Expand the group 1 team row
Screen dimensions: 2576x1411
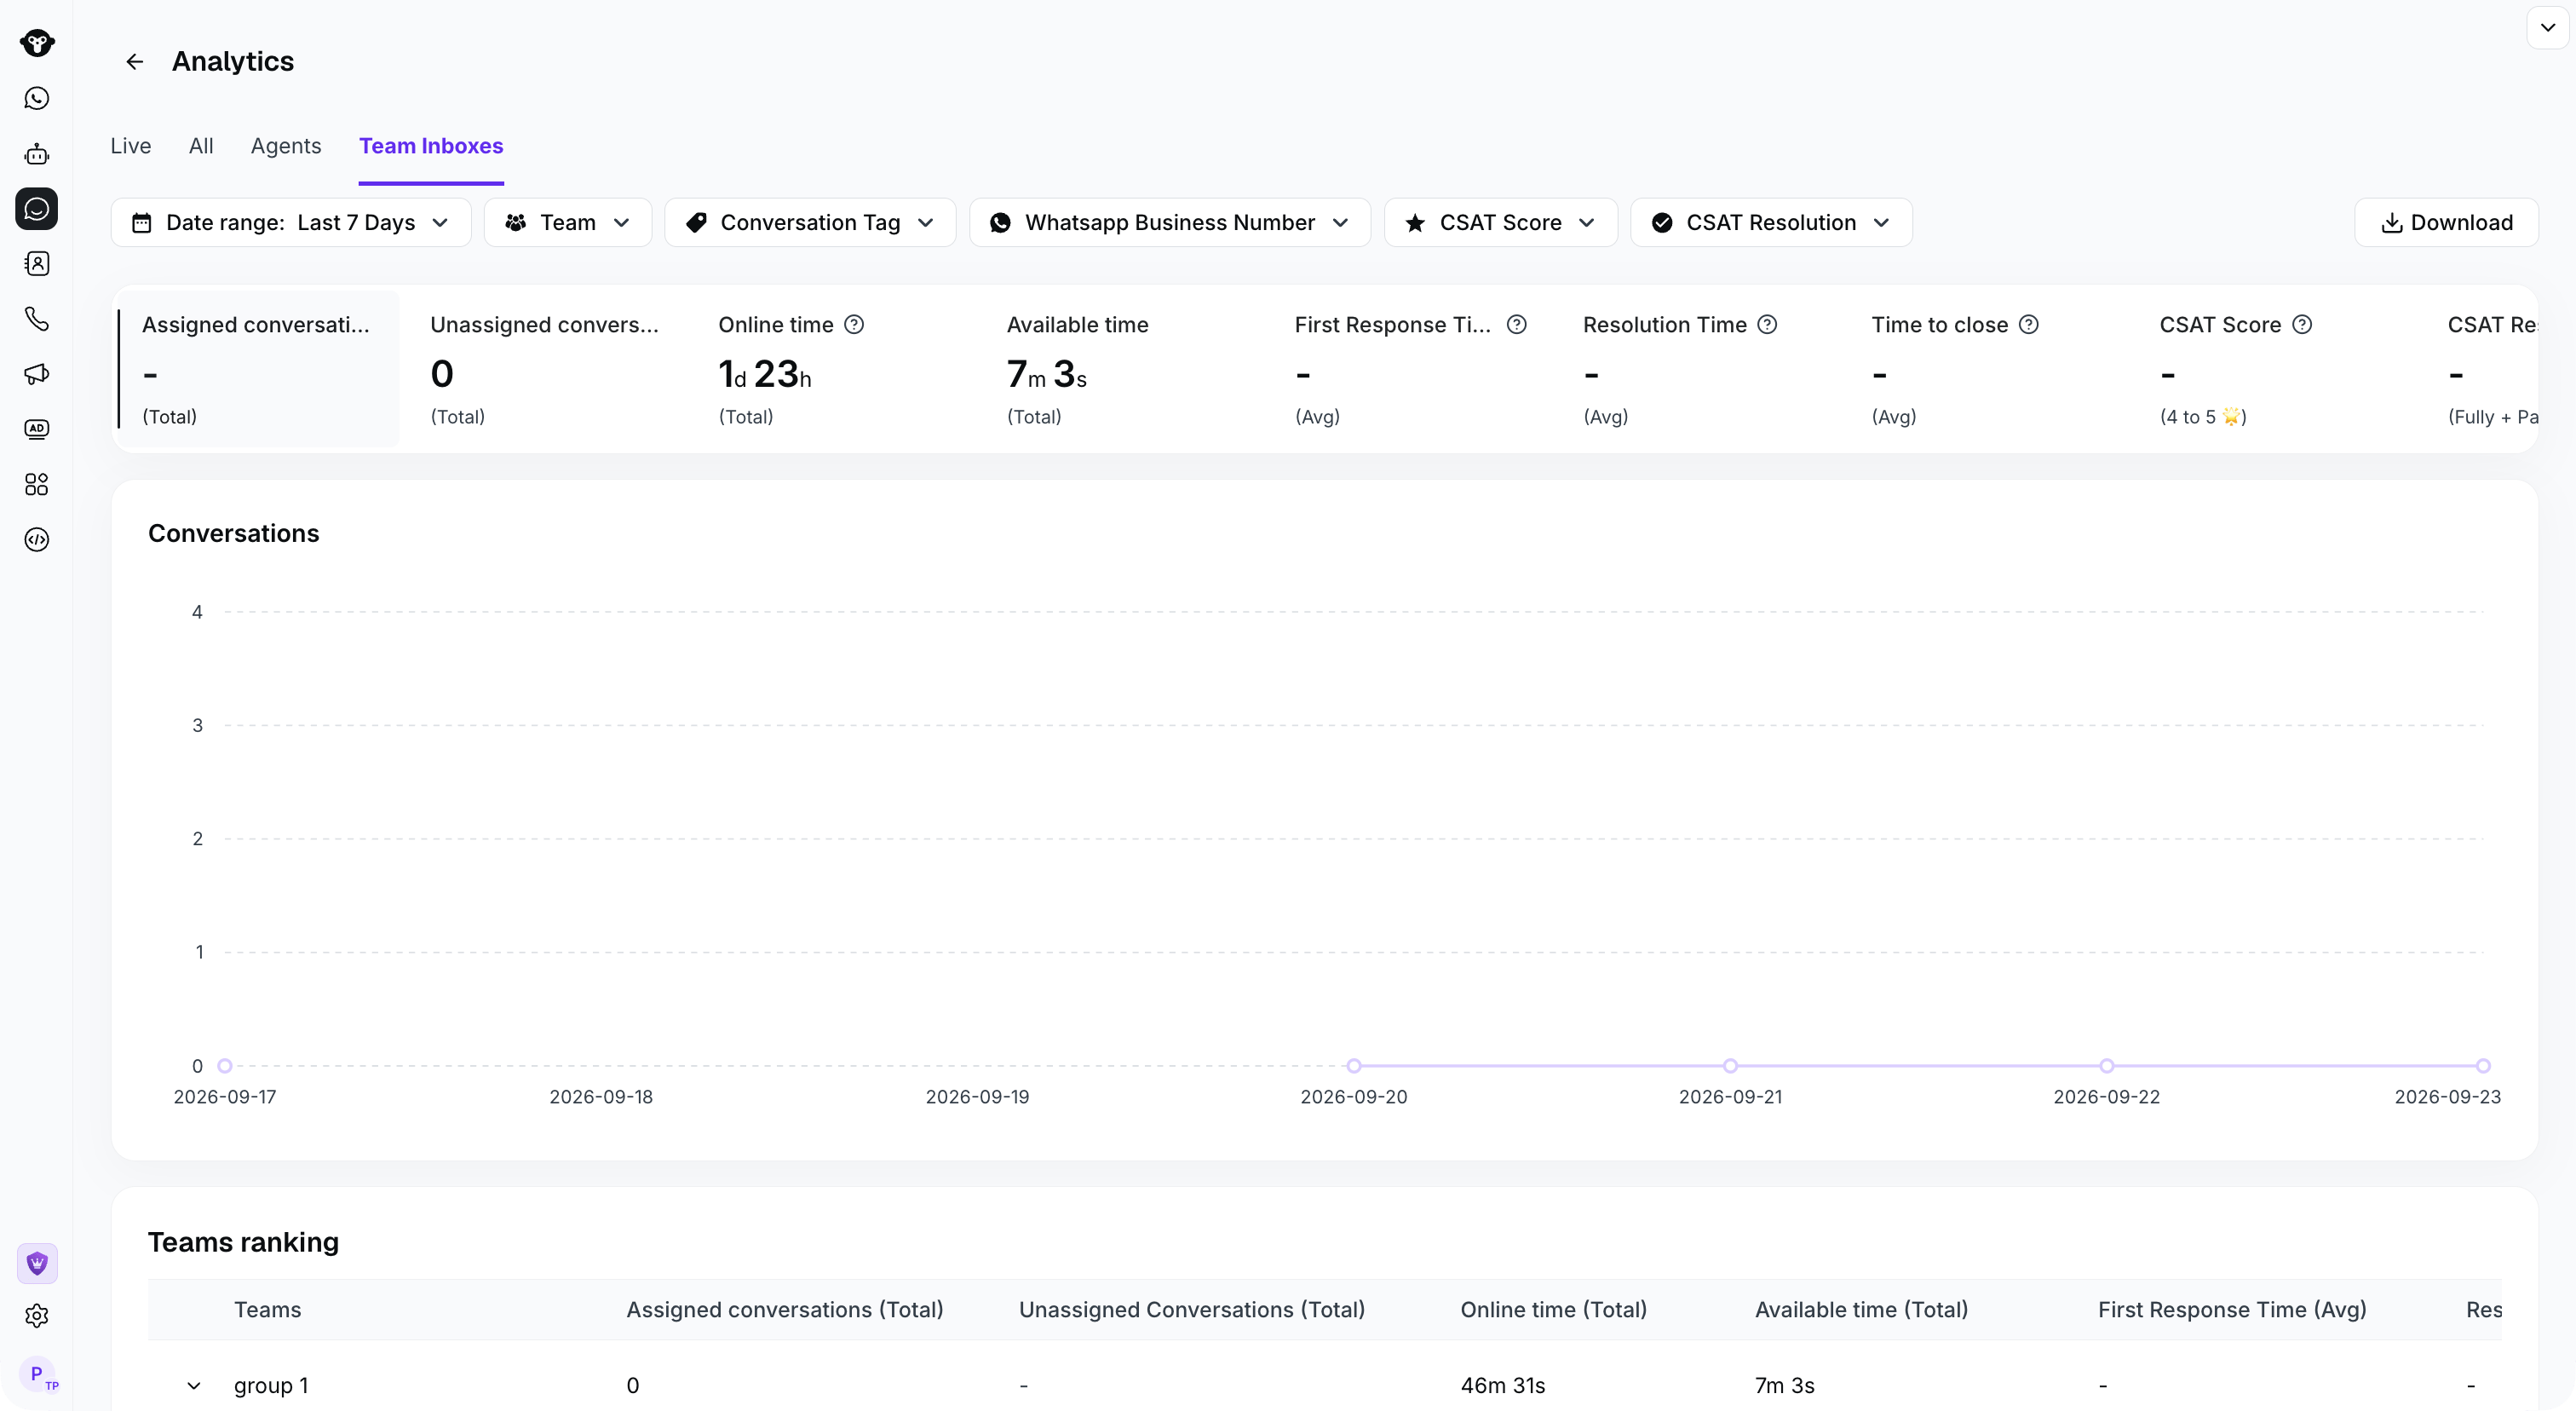point(194,1386)
